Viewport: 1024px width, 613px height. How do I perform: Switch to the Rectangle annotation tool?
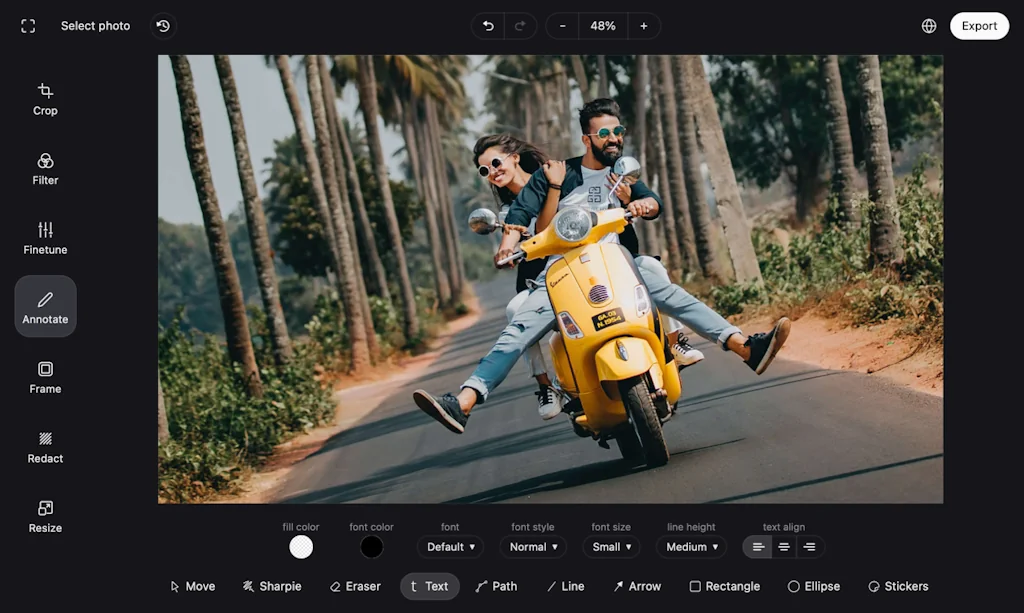point(724,586)
